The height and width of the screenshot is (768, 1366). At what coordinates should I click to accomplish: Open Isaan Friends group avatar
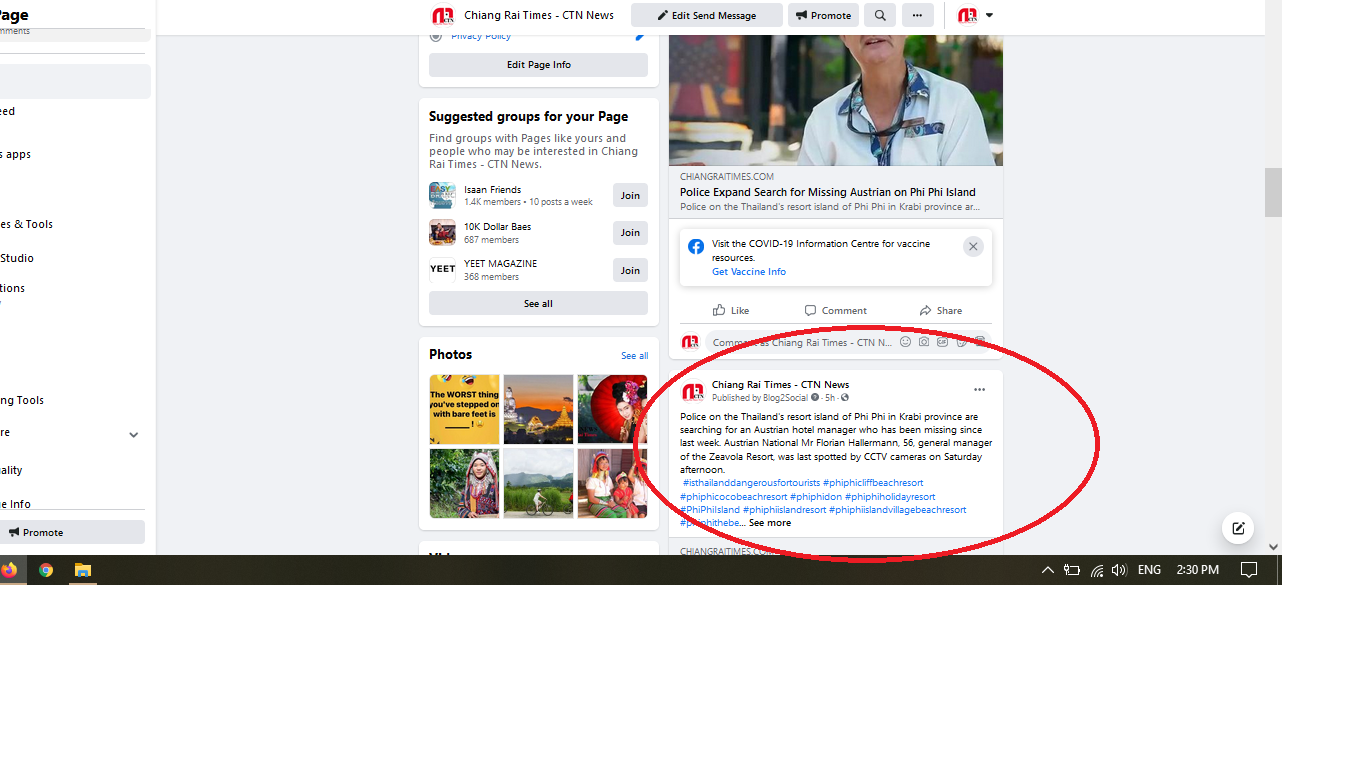442,195
